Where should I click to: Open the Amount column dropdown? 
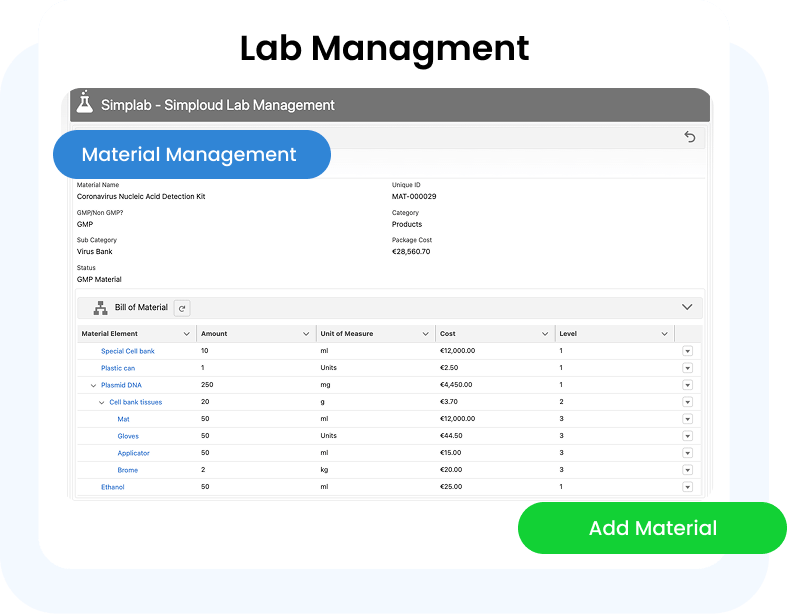[306, 334]
